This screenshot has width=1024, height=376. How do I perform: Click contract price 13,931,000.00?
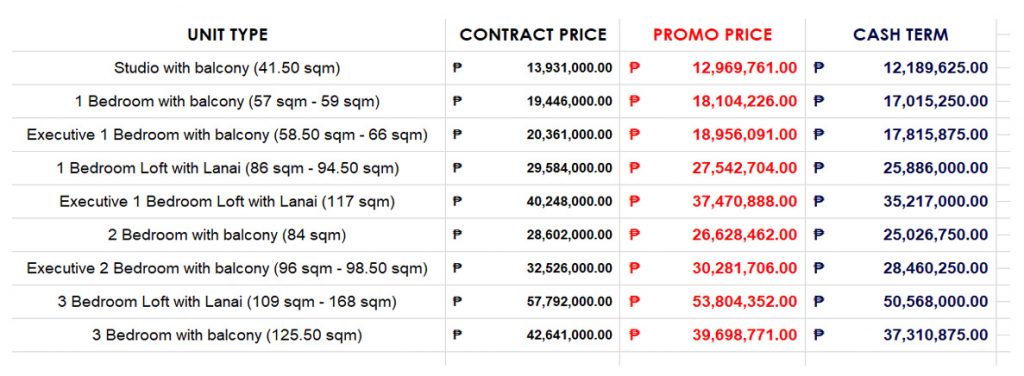[x=569, y=68]
